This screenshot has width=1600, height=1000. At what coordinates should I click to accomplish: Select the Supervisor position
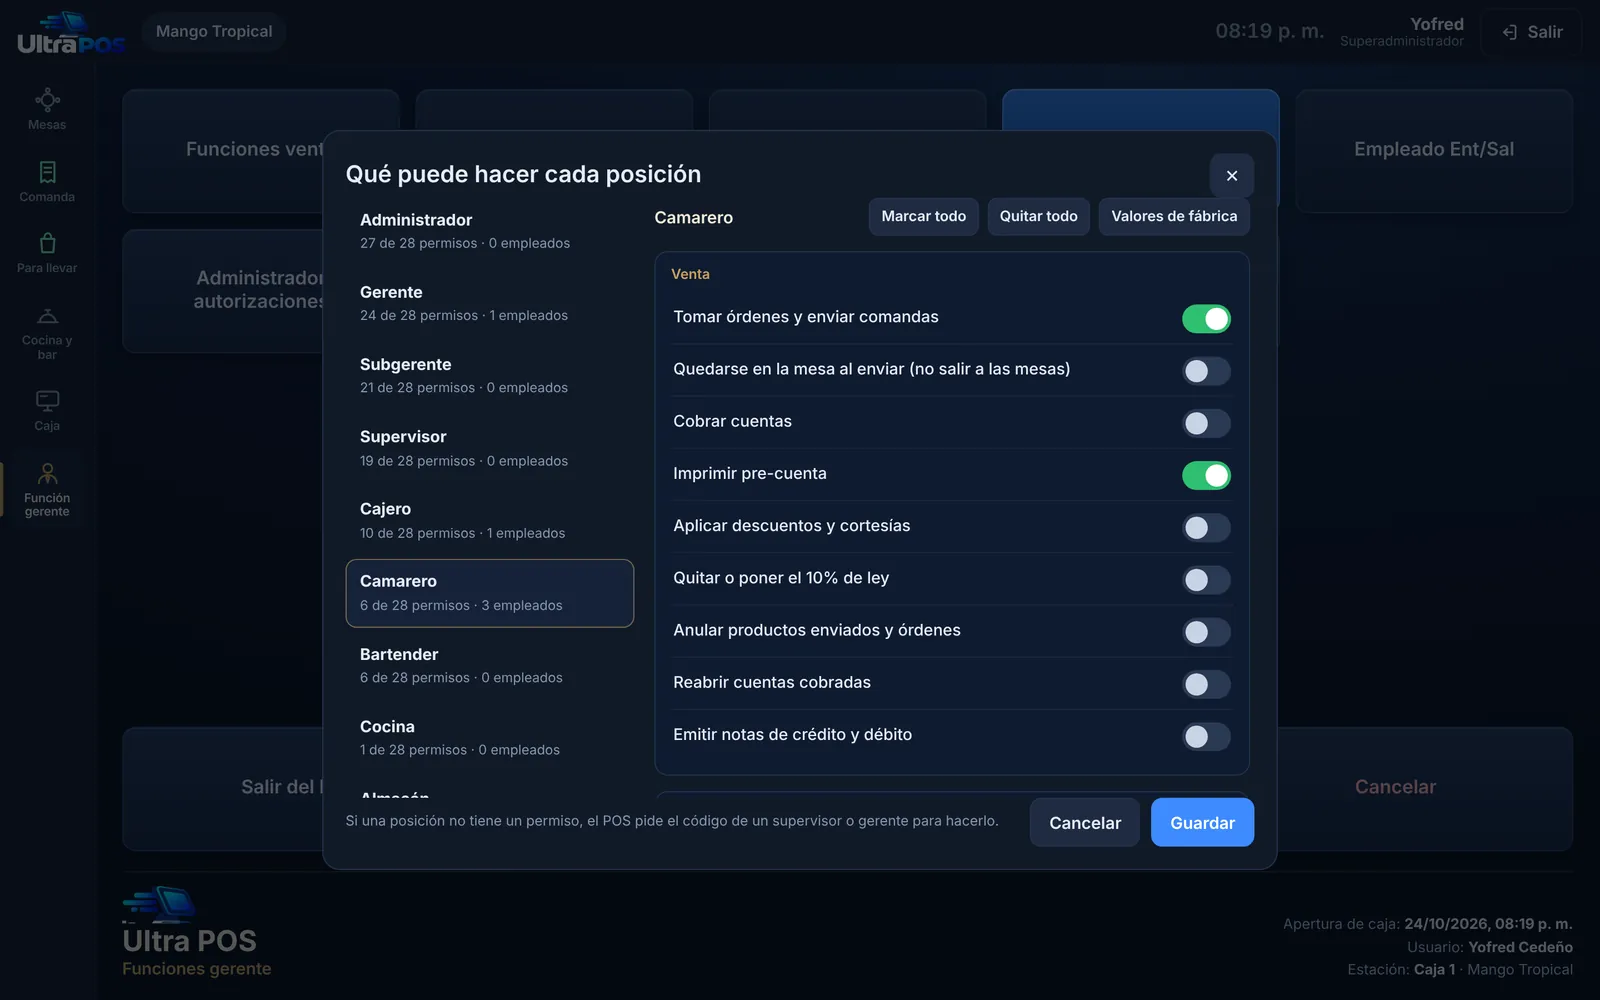point(490,448)
